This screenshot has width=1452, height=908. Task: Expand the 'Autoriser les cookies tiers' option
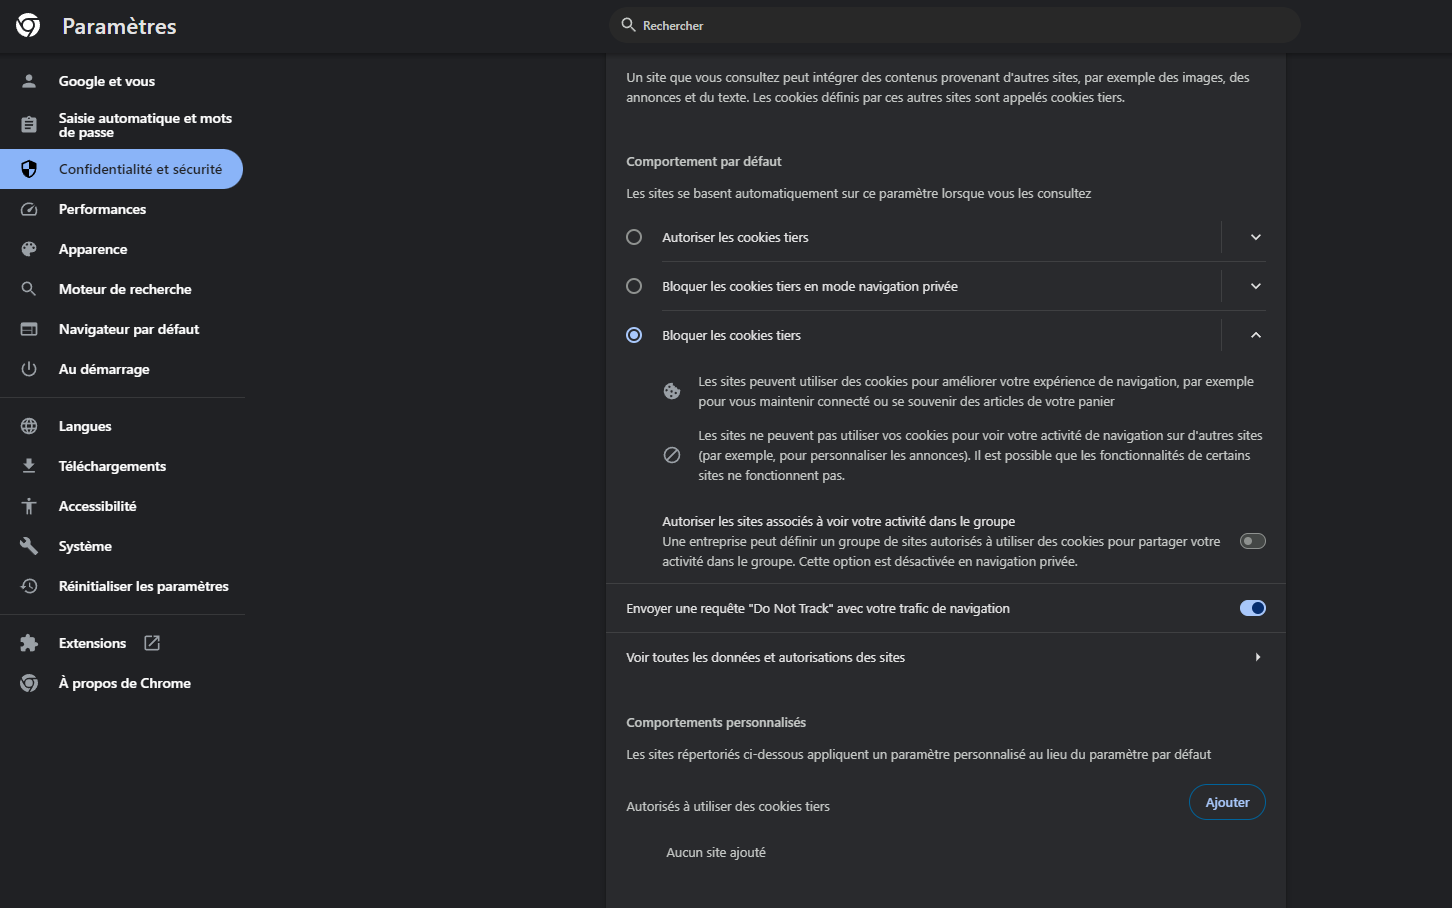coord(1255,236)
